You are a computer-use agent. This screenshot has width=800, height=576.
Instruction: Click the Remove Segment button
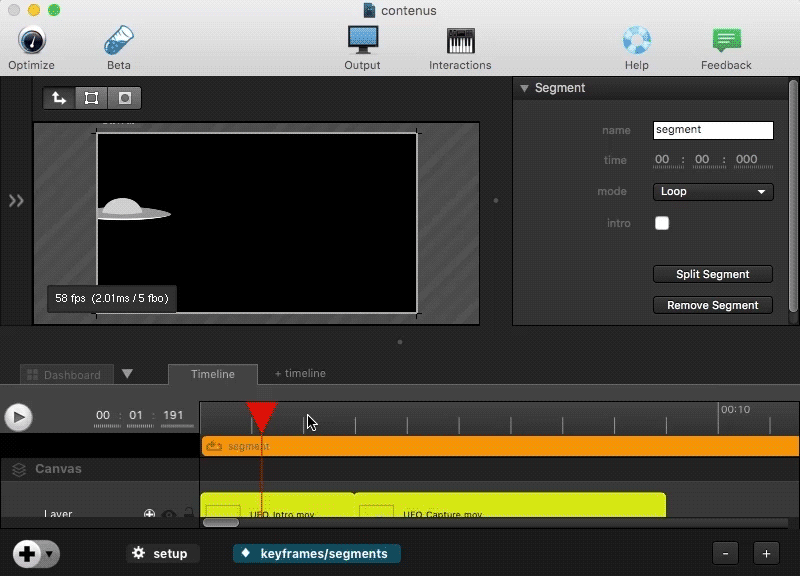(x=713, y=305)
